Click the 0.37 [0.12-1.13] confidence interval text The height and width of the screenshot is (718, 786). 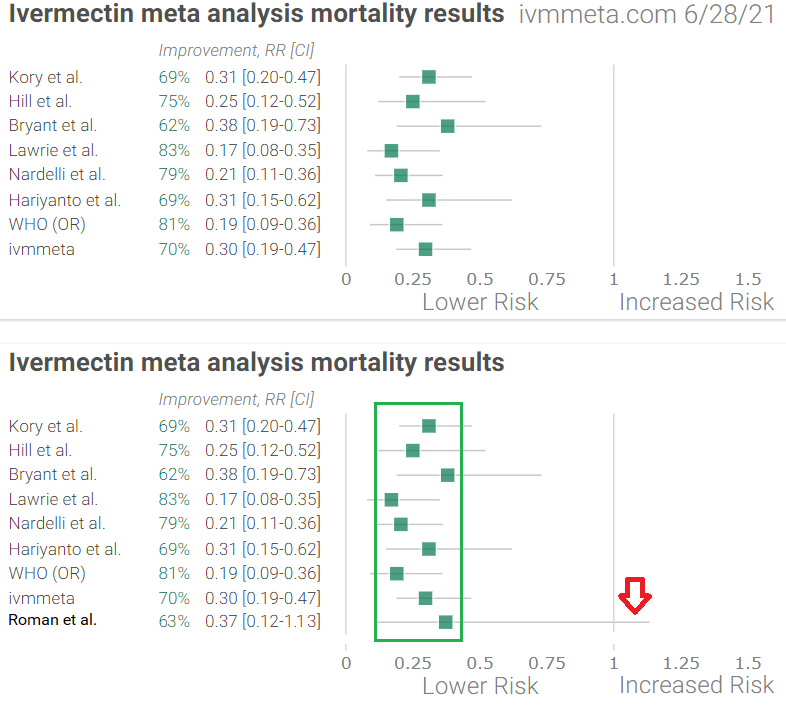click(262, 622)
